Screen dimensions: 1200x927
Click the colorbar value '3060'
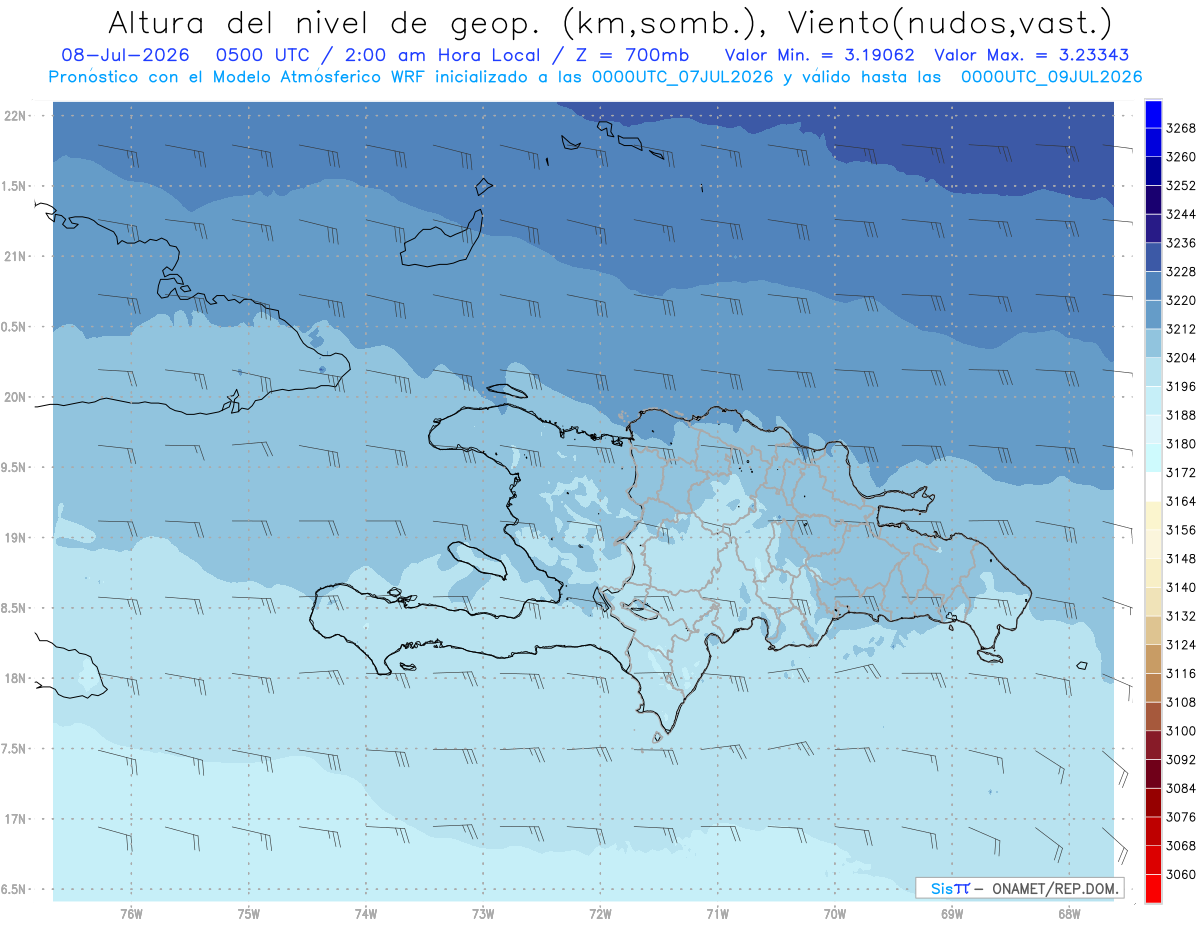(x=1180, y=874)
